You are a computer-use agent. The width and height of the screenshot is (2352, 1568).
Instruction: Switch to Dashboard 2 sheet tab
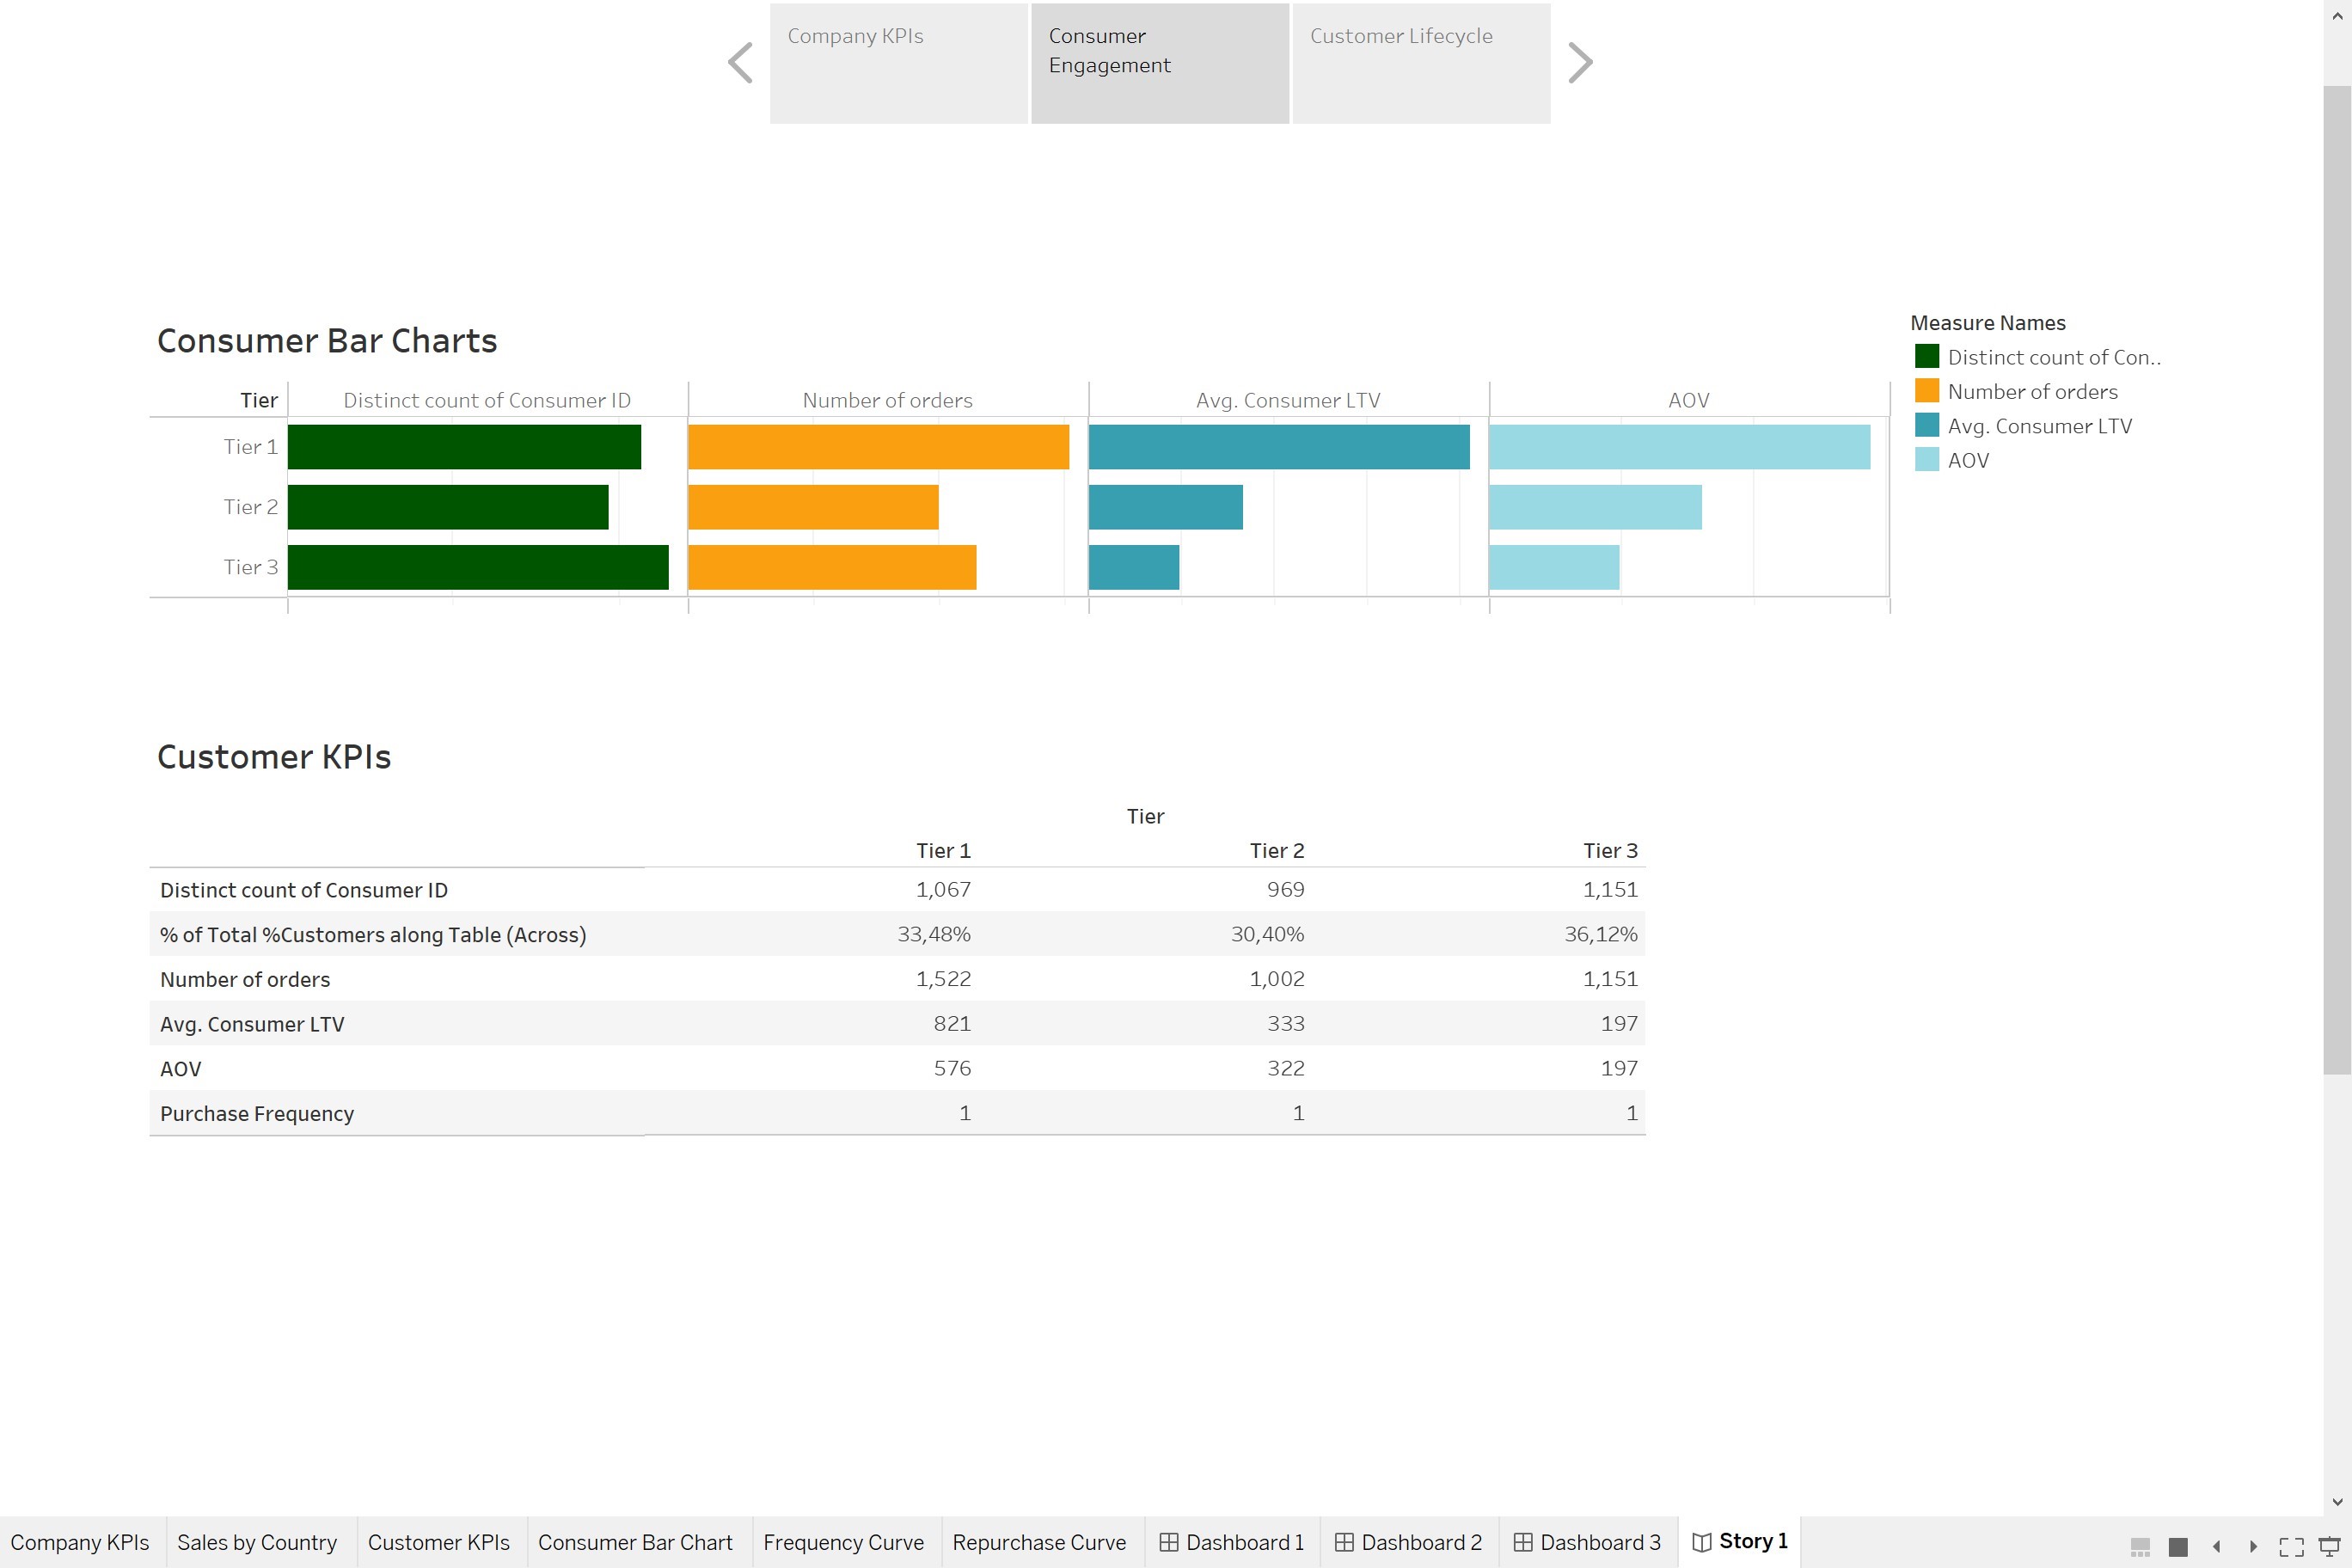[x=1408, y=1542]
